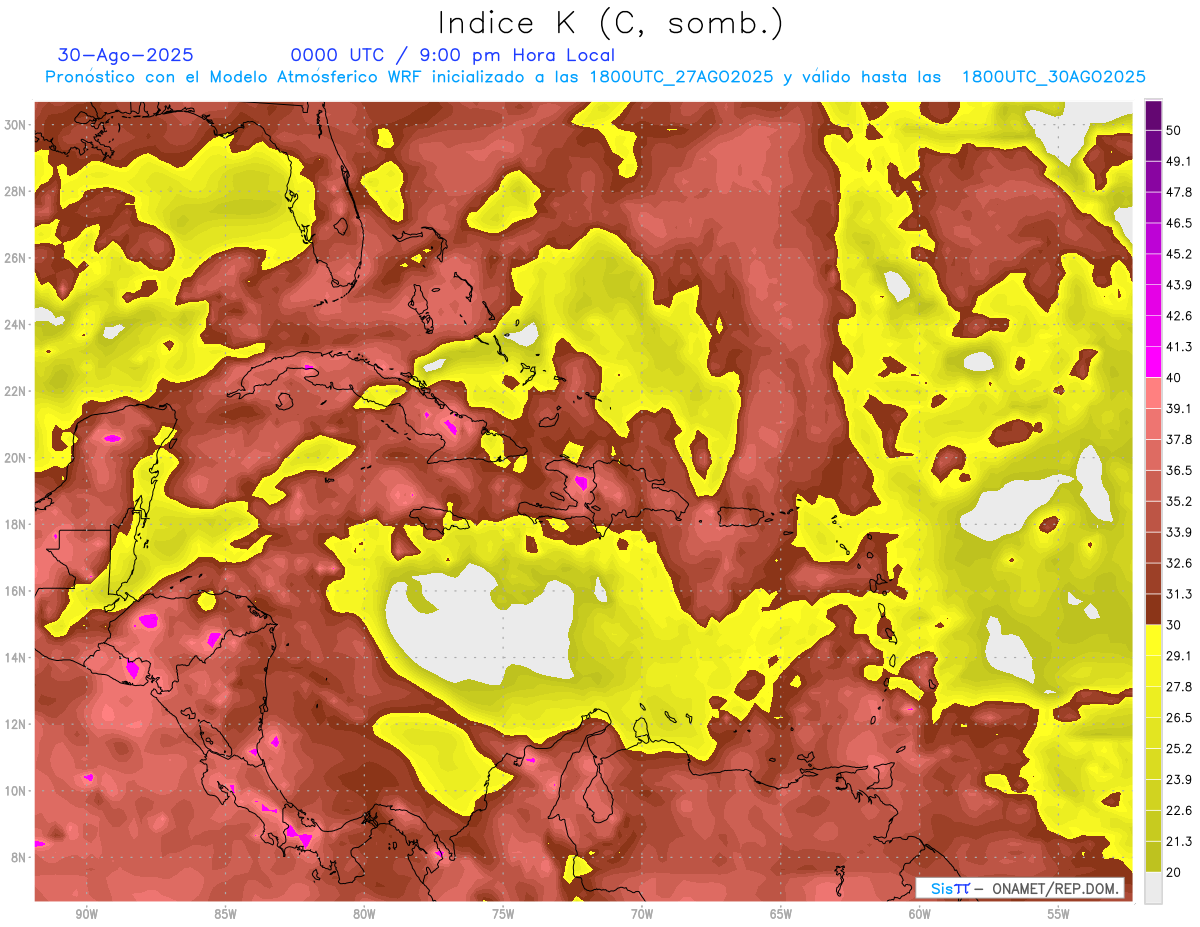Click the 8N latitude axis label
The height and width of the screenshot is (927, 1200).
(x=18, y=857)
